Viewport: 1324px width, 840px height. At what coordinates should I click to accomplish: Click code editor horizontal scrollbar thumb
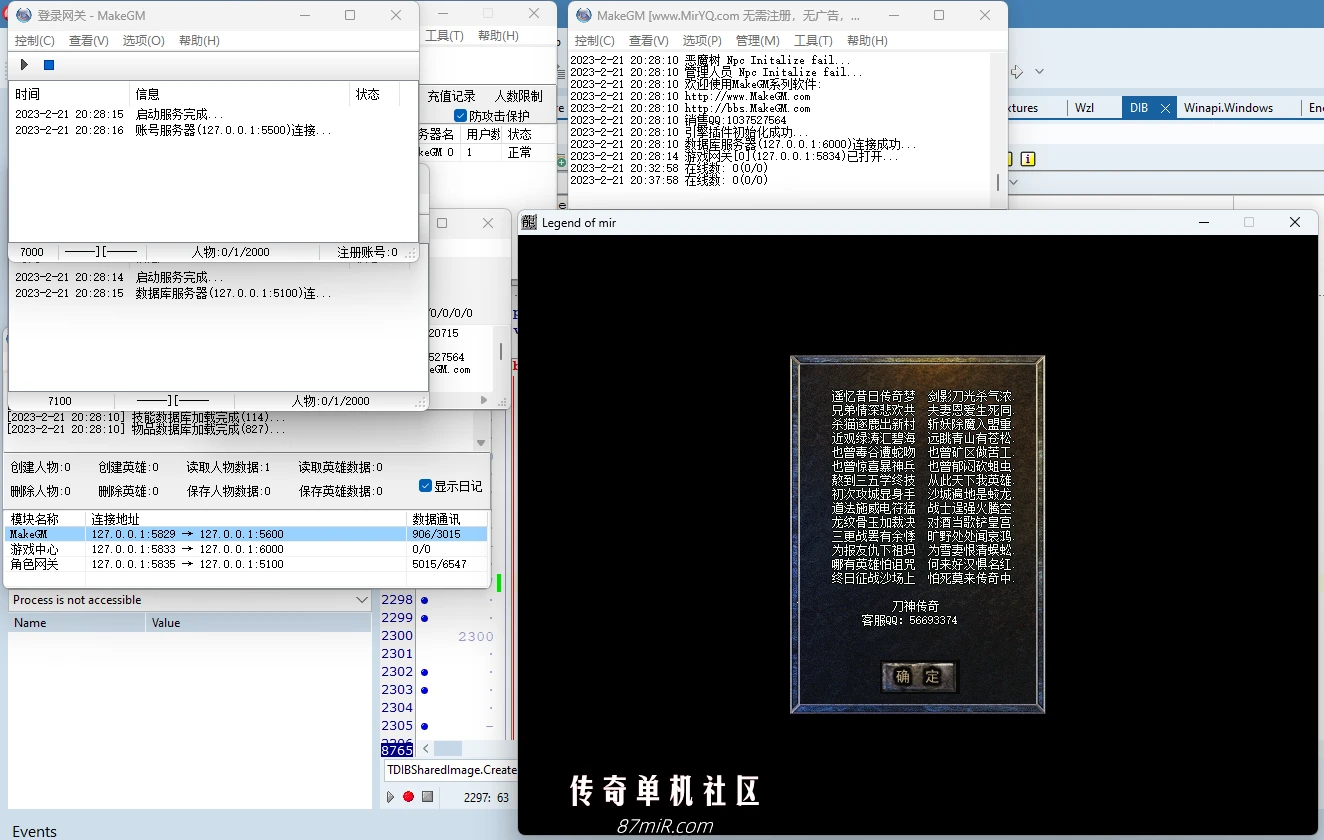pos(448,749)
